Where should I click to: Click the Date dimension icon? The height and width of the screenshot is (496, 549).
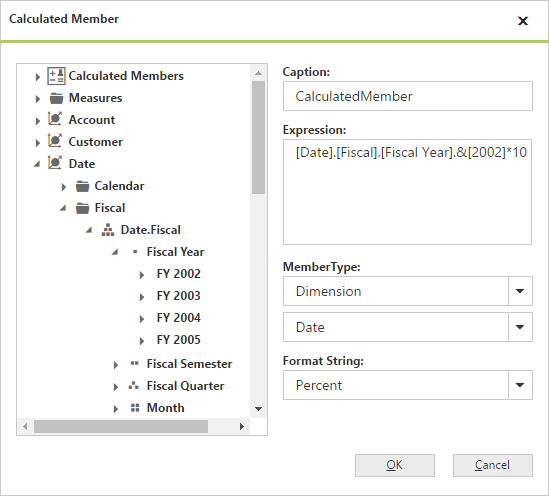click(55, 163)
